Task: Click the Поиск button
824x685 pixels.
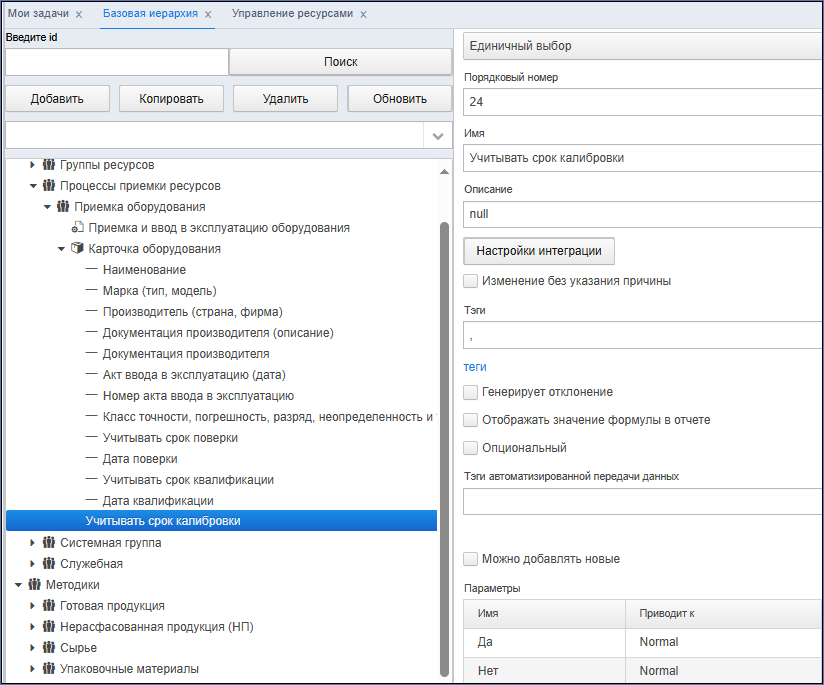Action: click(341, 62)
